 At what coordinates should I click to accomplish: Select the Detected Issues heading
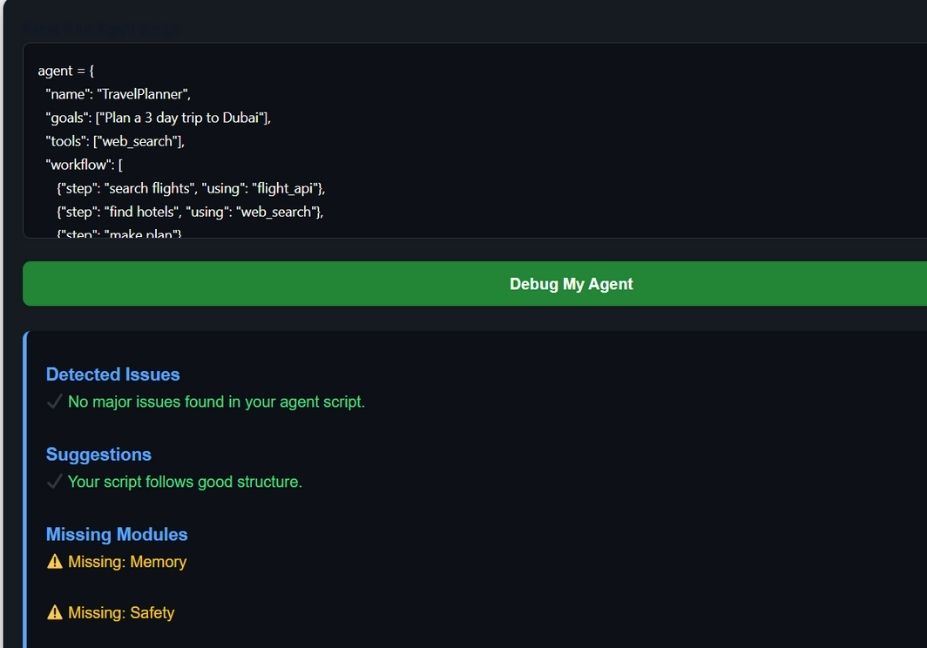113,374
